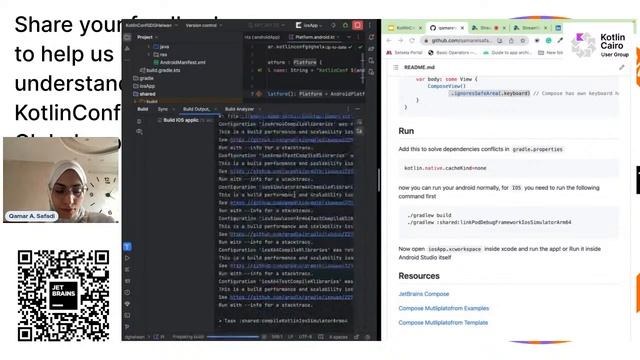
Task: Go back in the Chrome browser
Action: tap(389, 40)
